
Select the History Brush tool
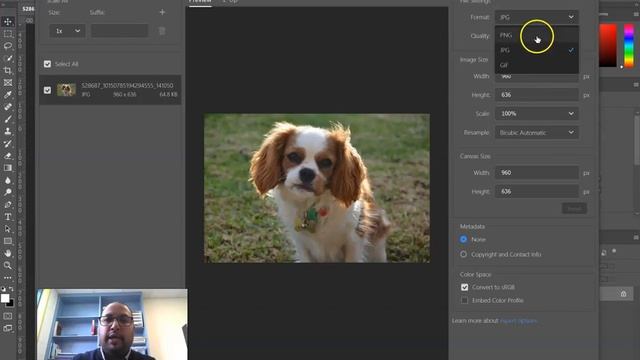point(8,144)
